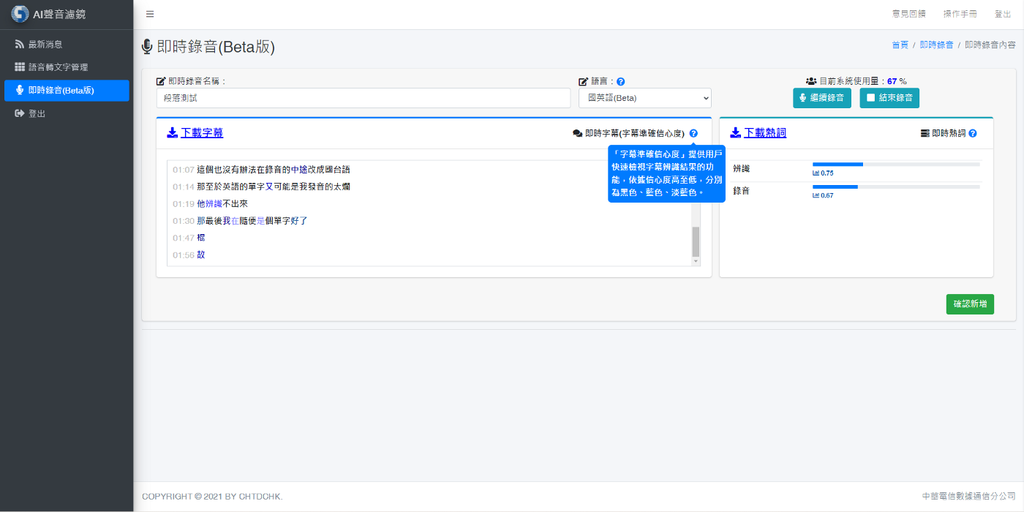Click the RSS icon beside 最新消息
Viewport: 1024px width, 512px height.
[x=20, y=44]
